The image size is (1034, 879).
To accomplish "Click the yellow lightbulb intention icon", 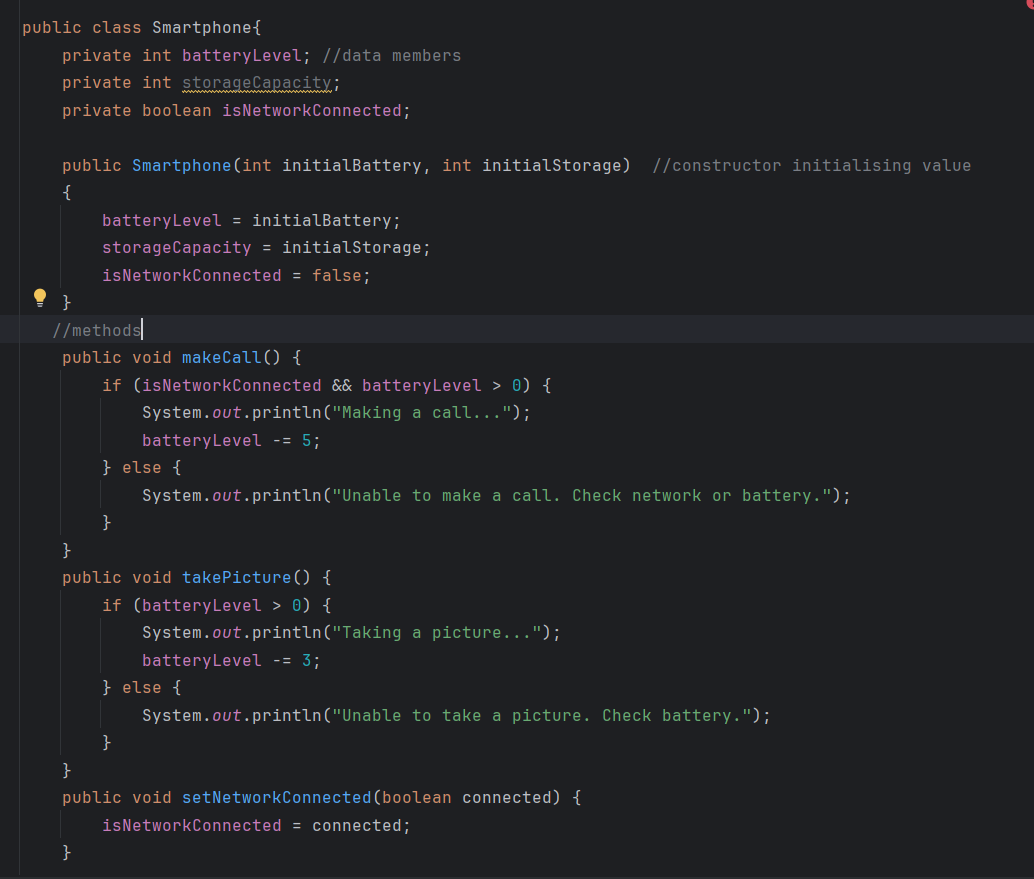I will point(40,296).
